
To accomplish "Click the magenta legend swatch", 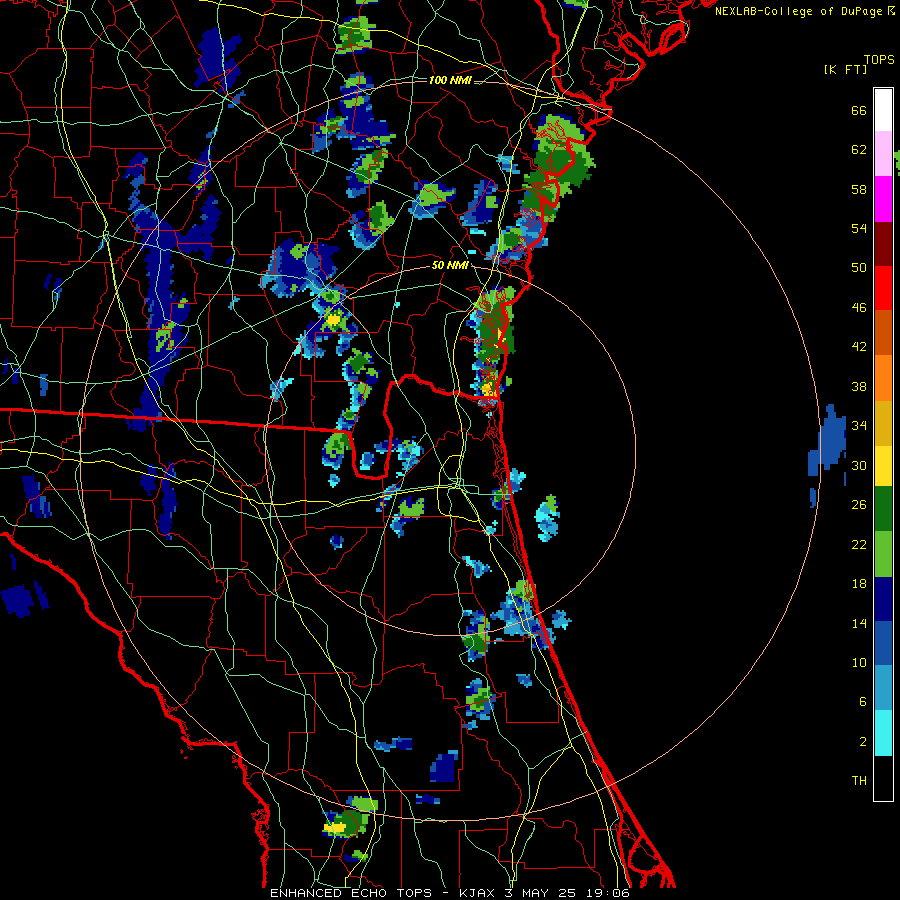I will pos(883,199).
